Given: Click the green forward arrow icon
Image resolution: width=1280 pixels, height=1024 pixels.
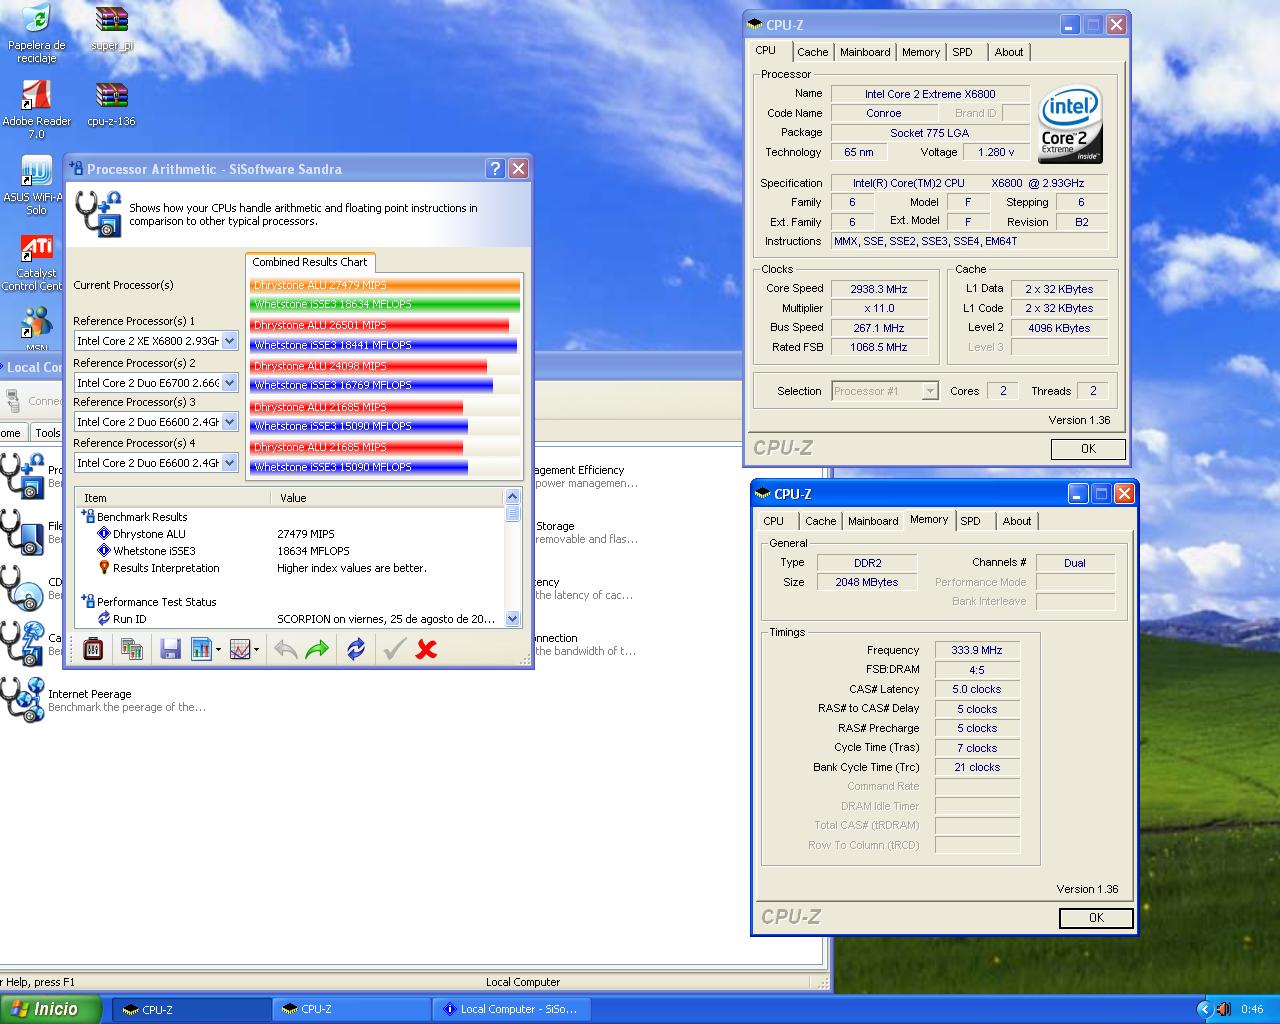Looking at the screenshot, I should [317, 650].
